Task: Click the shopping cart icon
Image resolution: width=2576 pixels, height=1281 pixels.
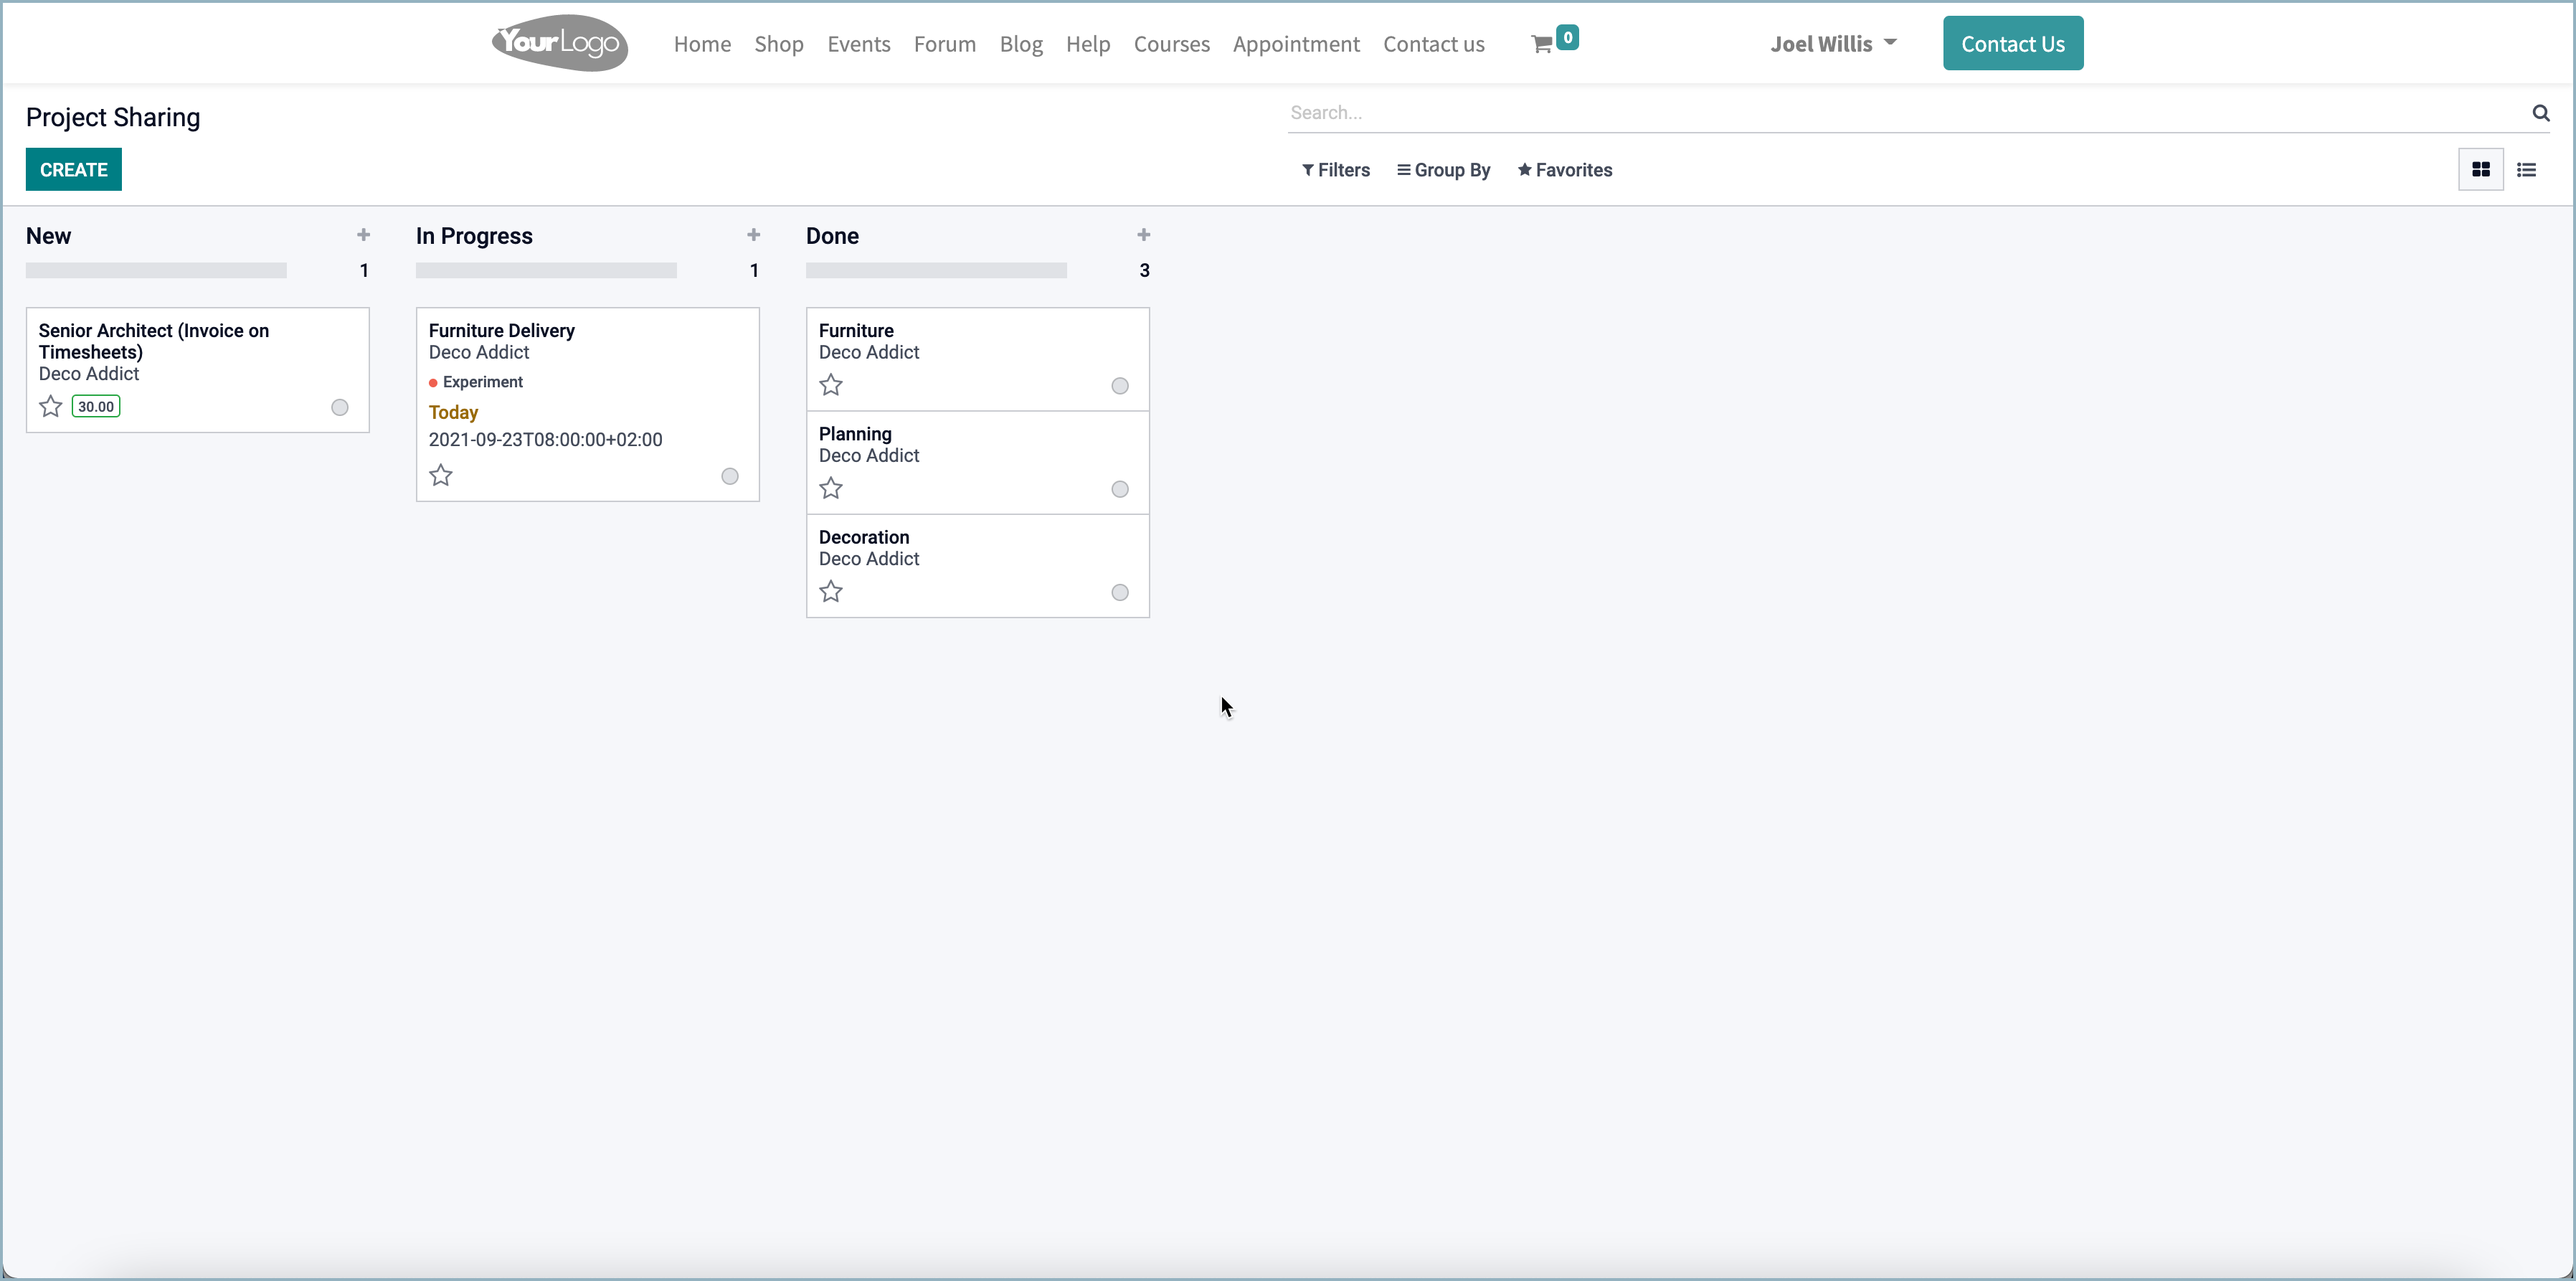Action: pos(1543,43)
